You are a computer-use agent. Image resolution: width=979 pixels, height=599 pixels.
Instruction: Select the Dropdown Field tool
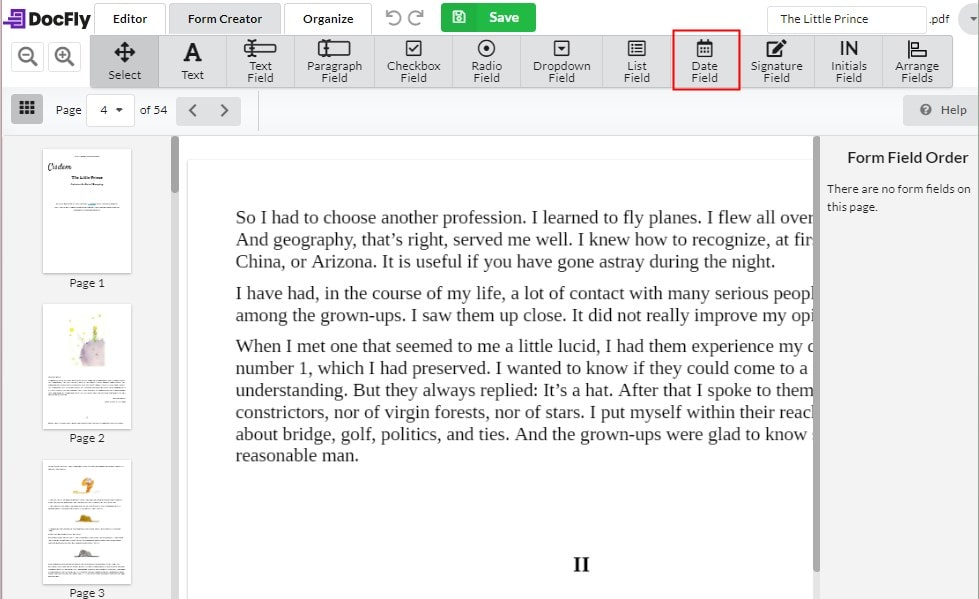click(x=561, y=61)
